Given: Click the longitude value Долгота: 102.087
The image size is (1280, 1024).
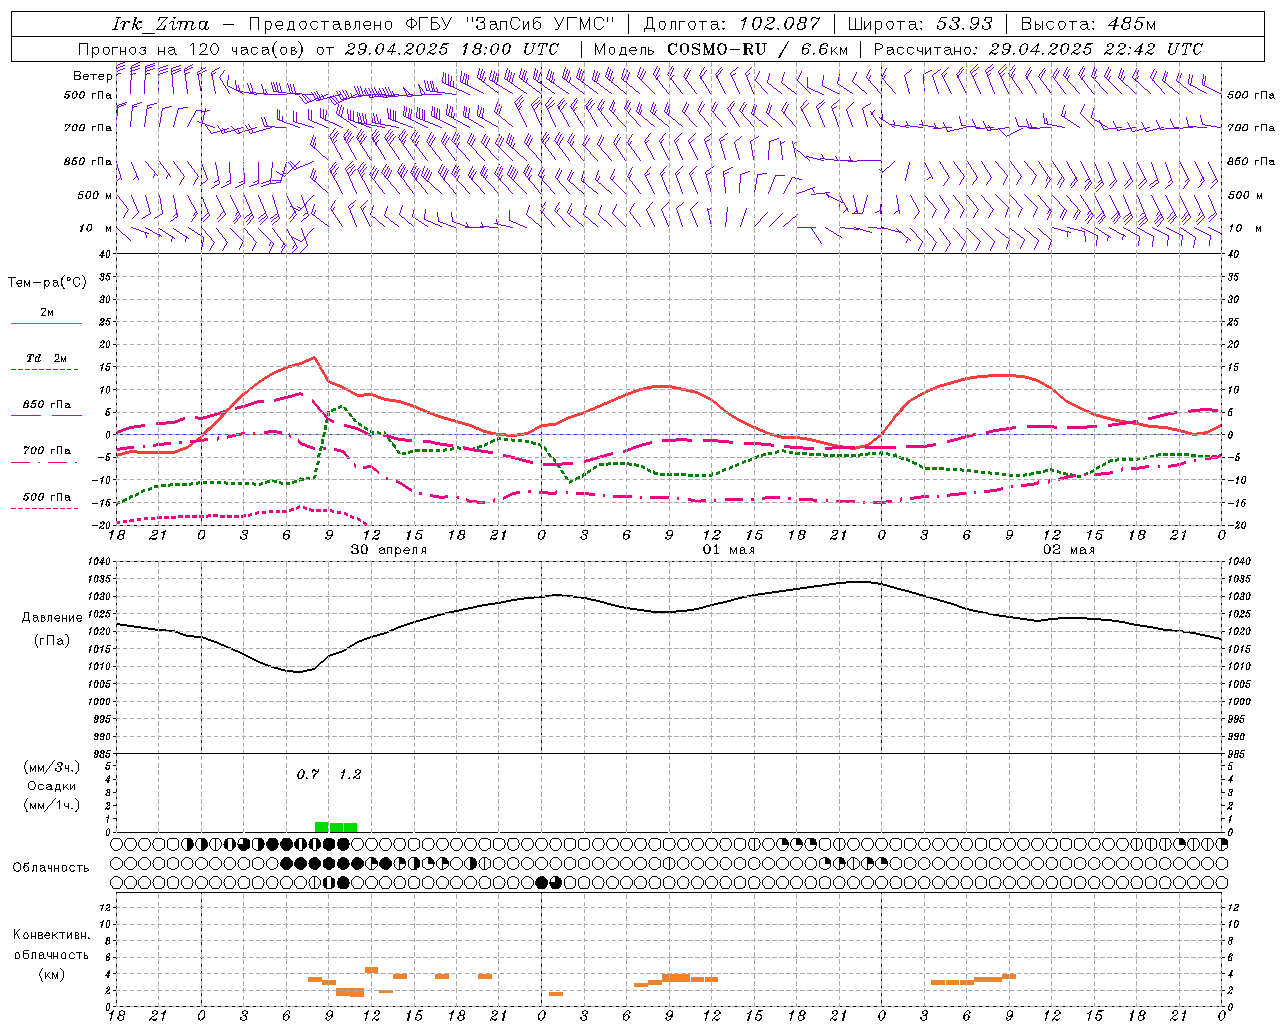Looking at the screenshot, I should (731, 24).
